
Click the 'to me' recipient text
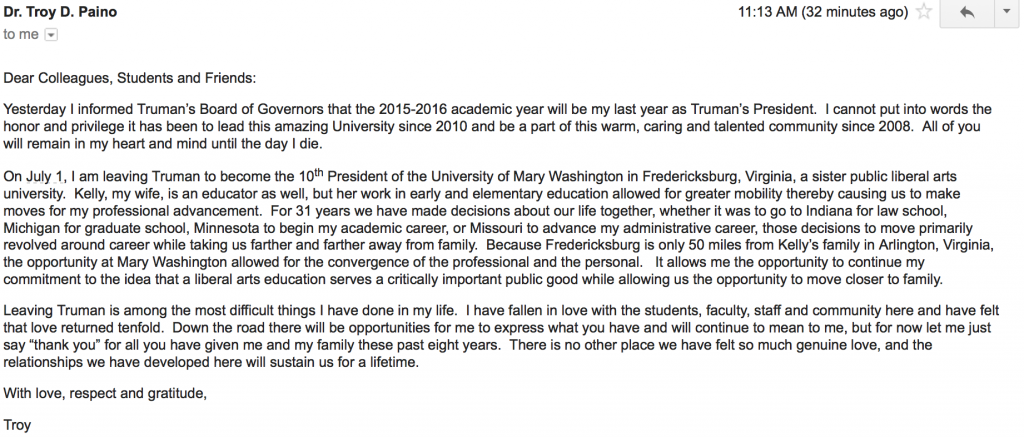click(22, 34)
